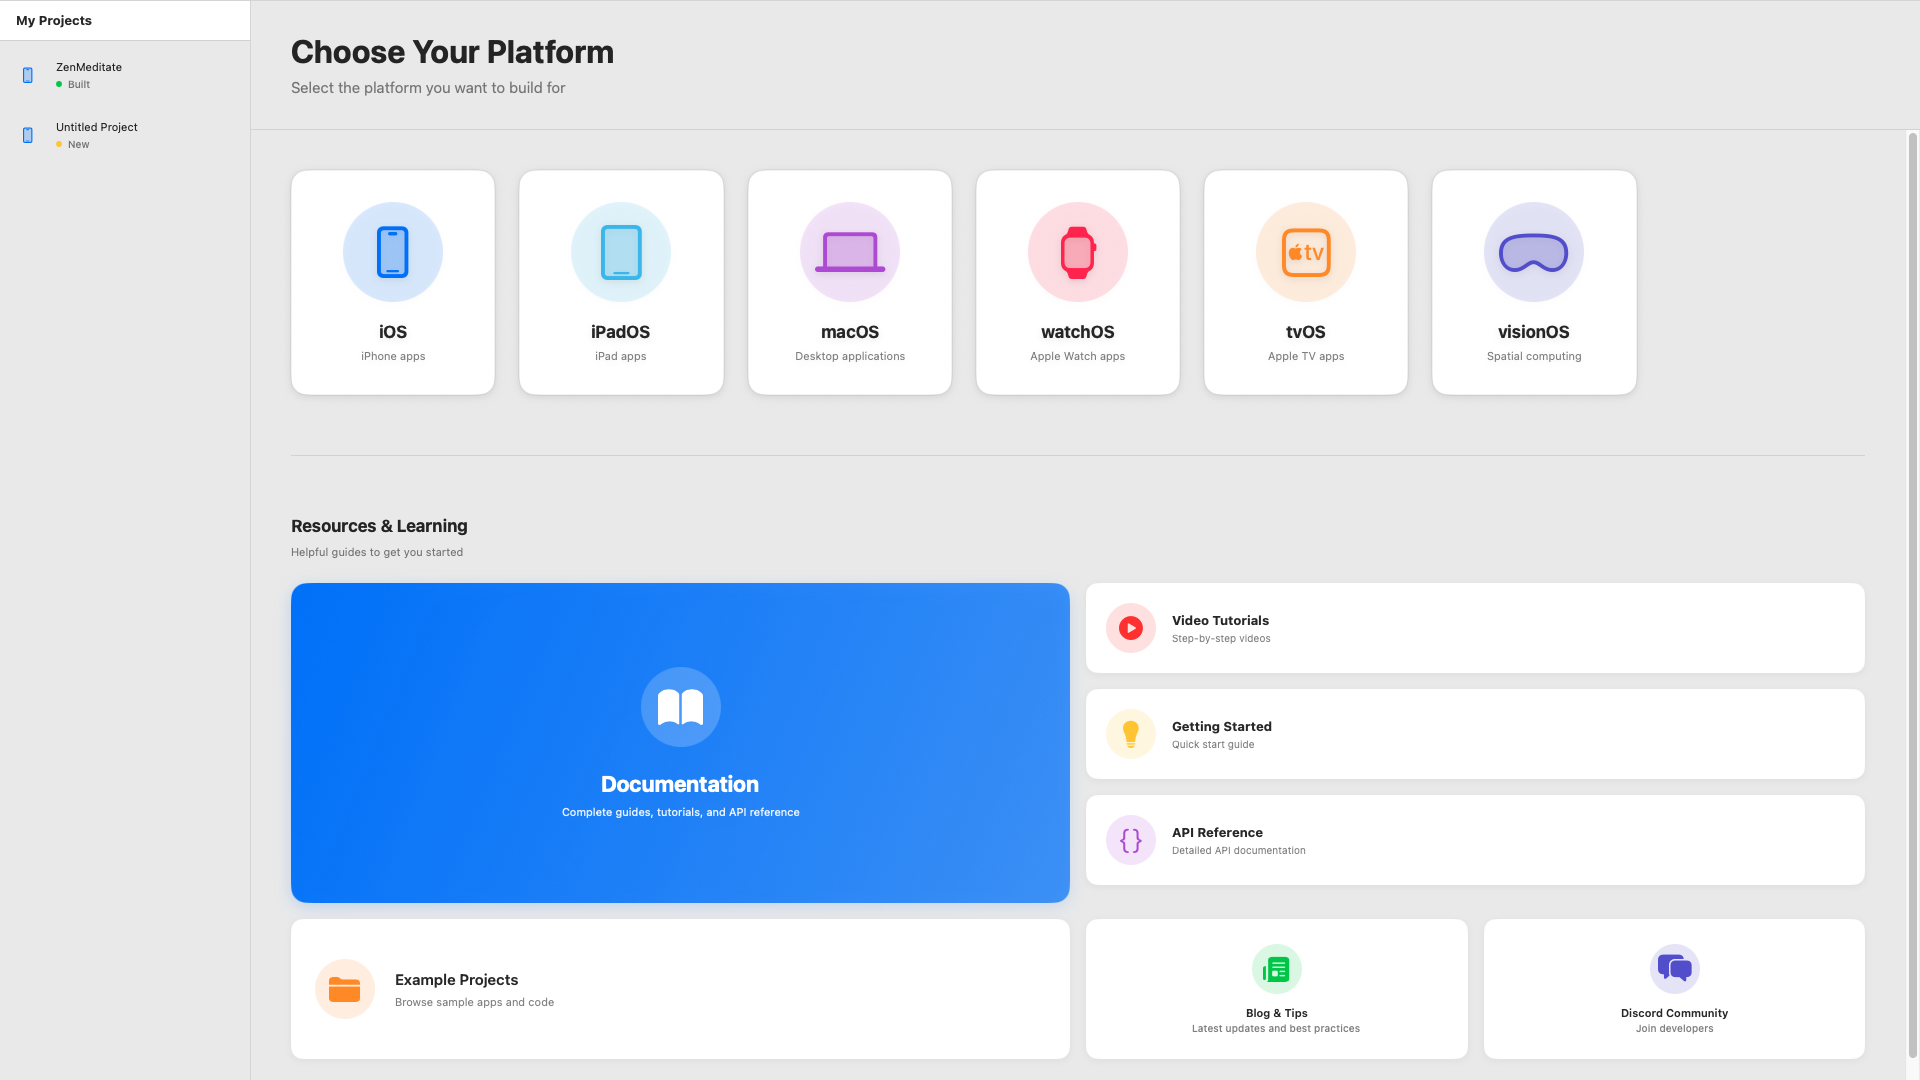This screenshot has height=1080, width=1920.
Task: Open the Discord Community chat bubbles icon
Action: click(1675, 969)
